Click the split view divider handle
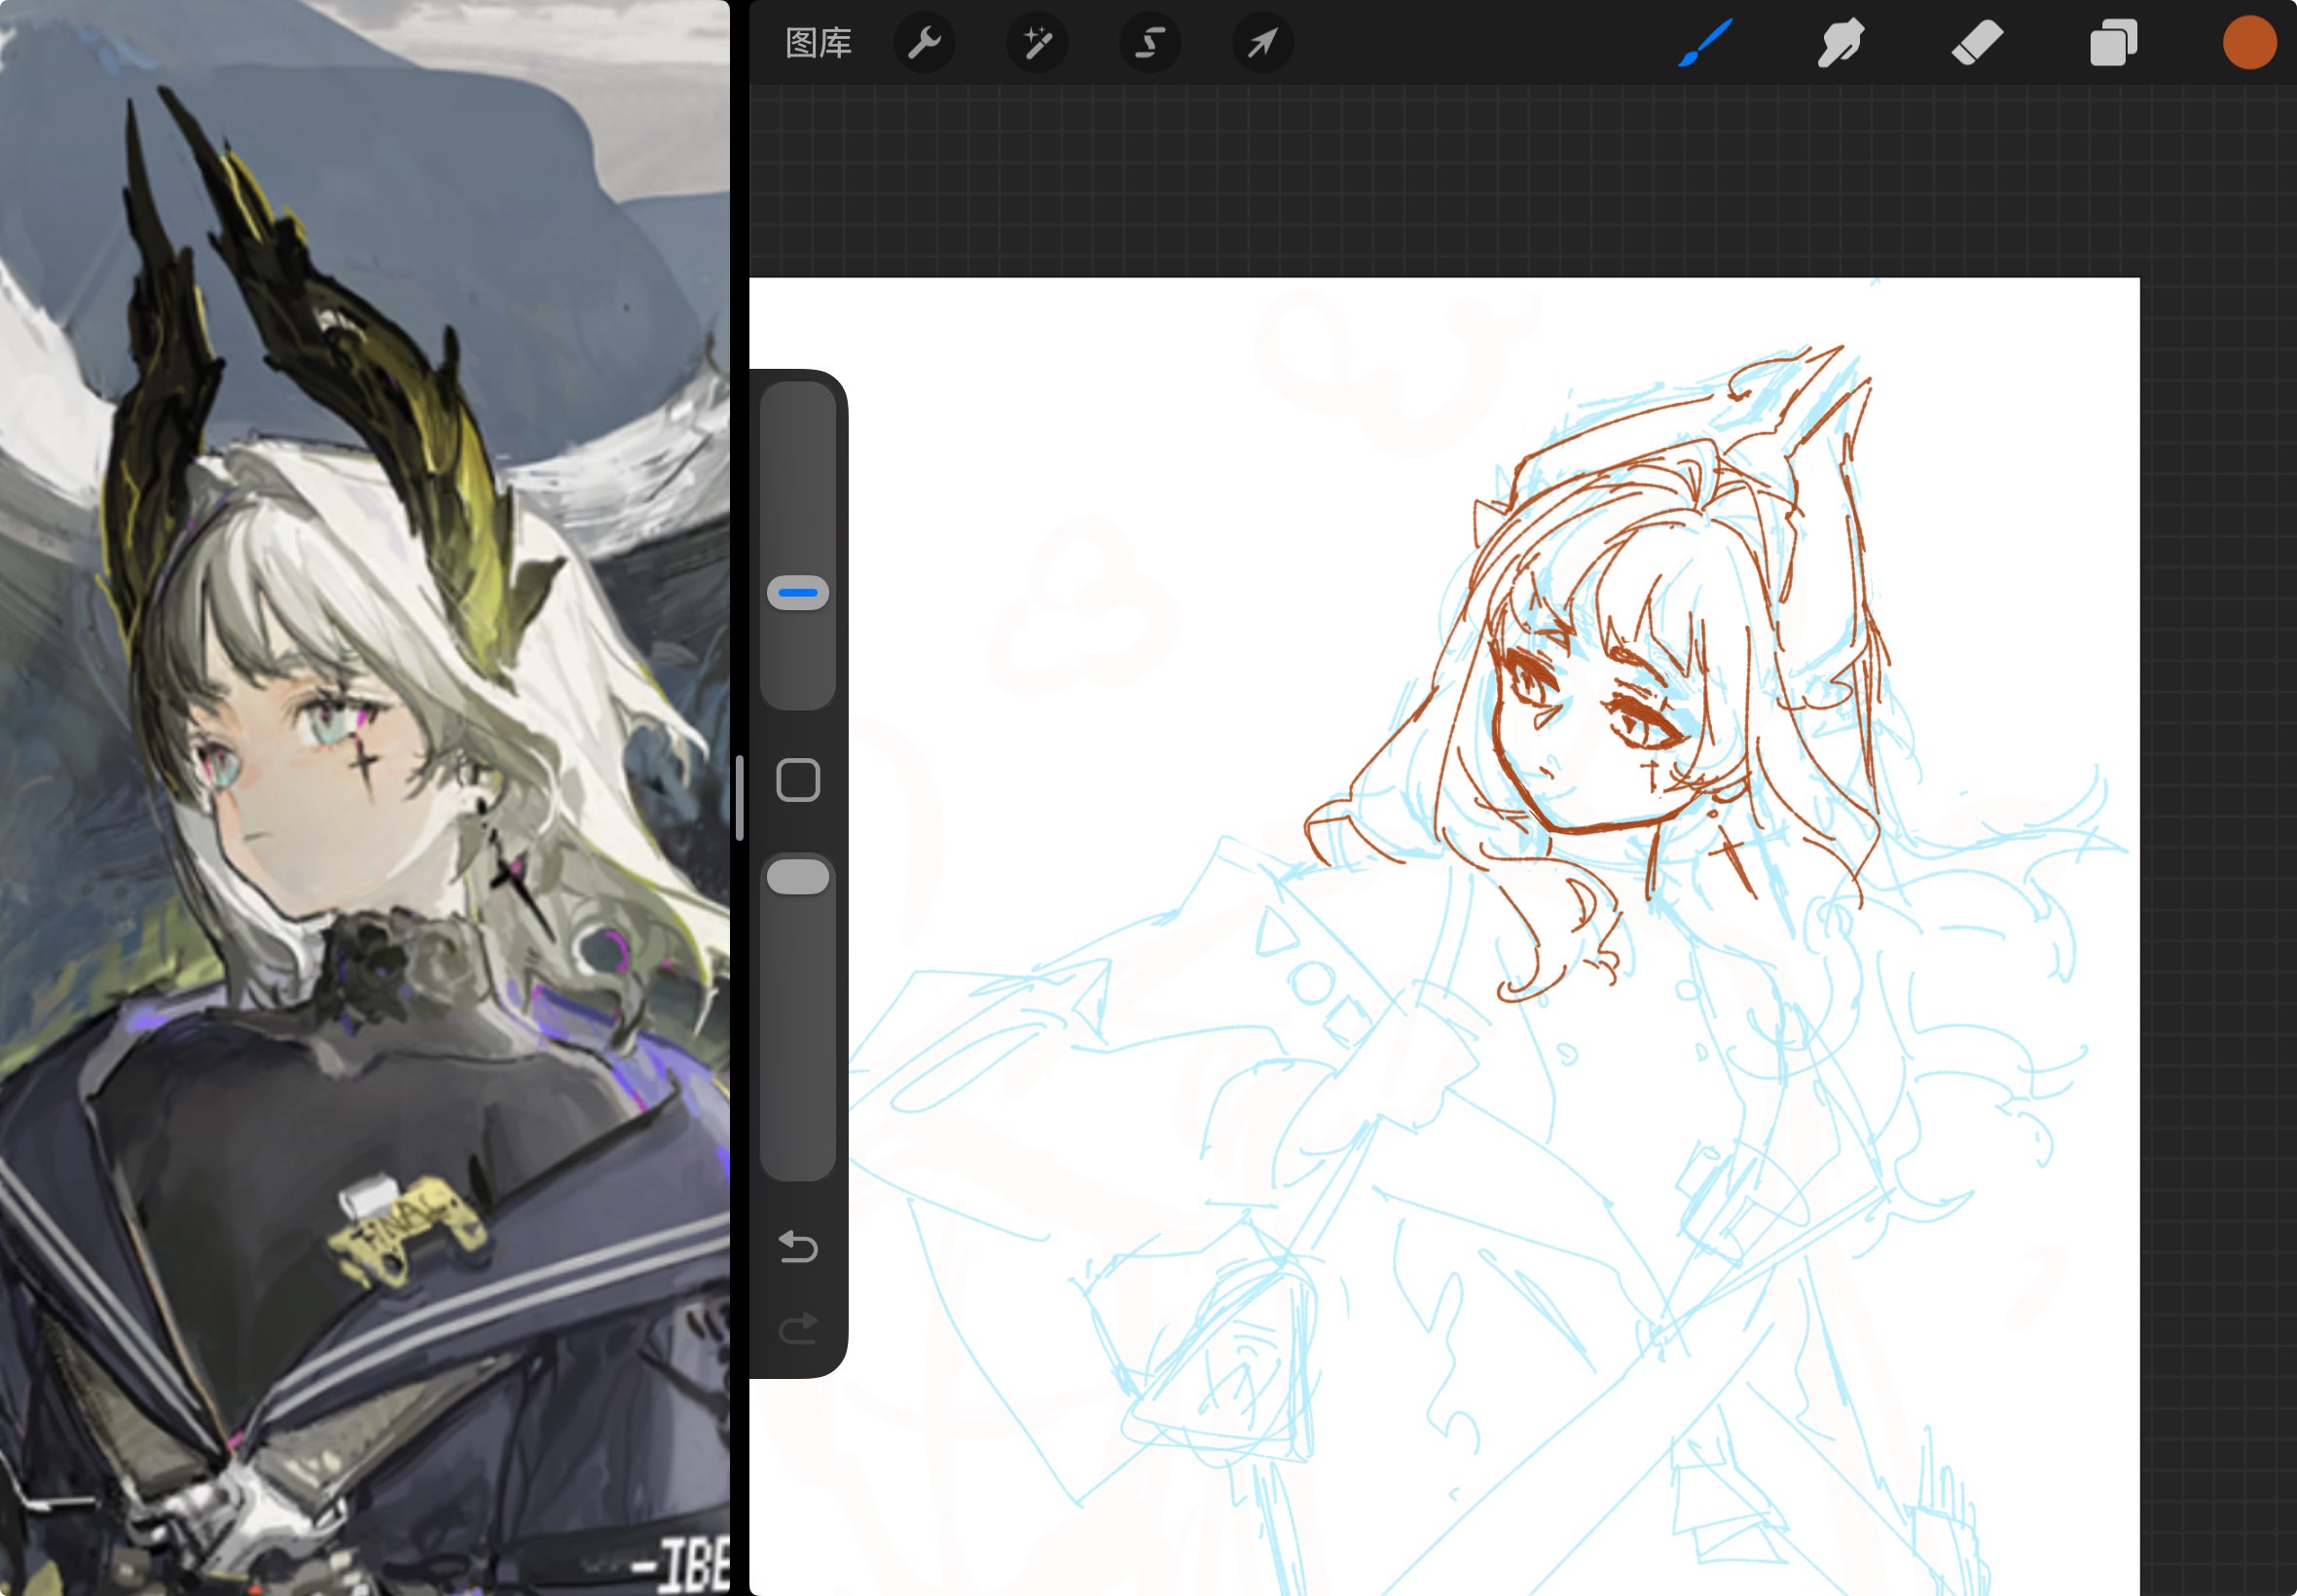The height and width of the screenshot is (1596, 2297). click(739, 798)
